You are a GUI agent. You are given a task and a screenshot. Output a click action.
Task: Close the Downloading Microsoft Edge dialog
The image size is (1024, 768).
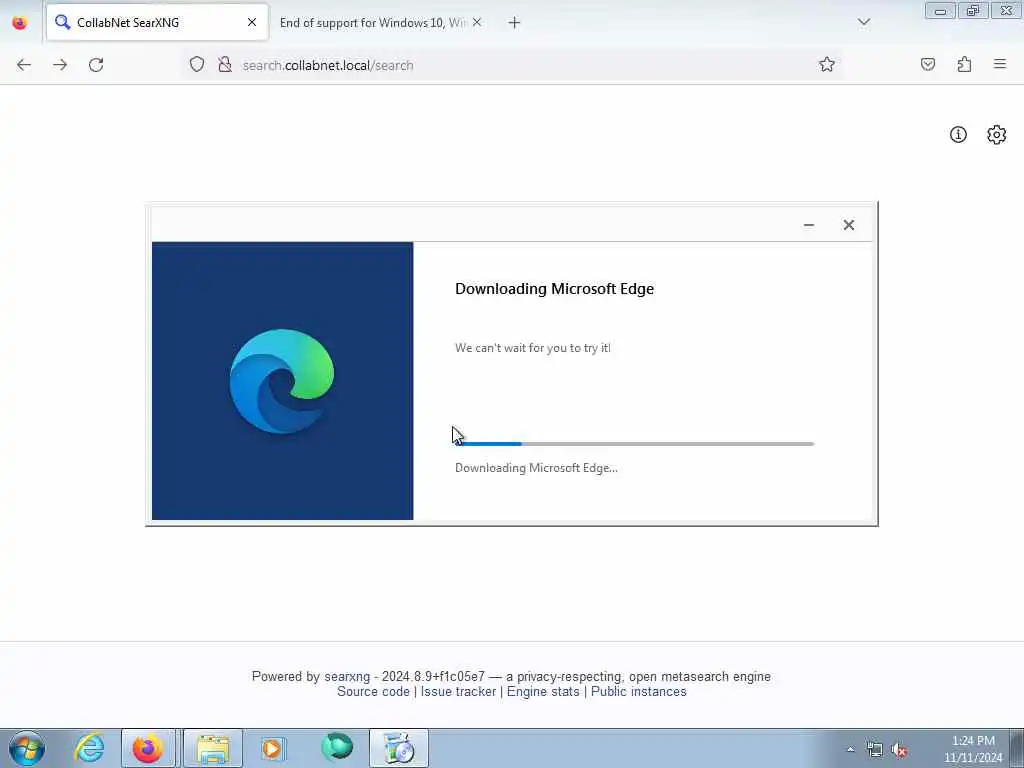coord(848,225)
